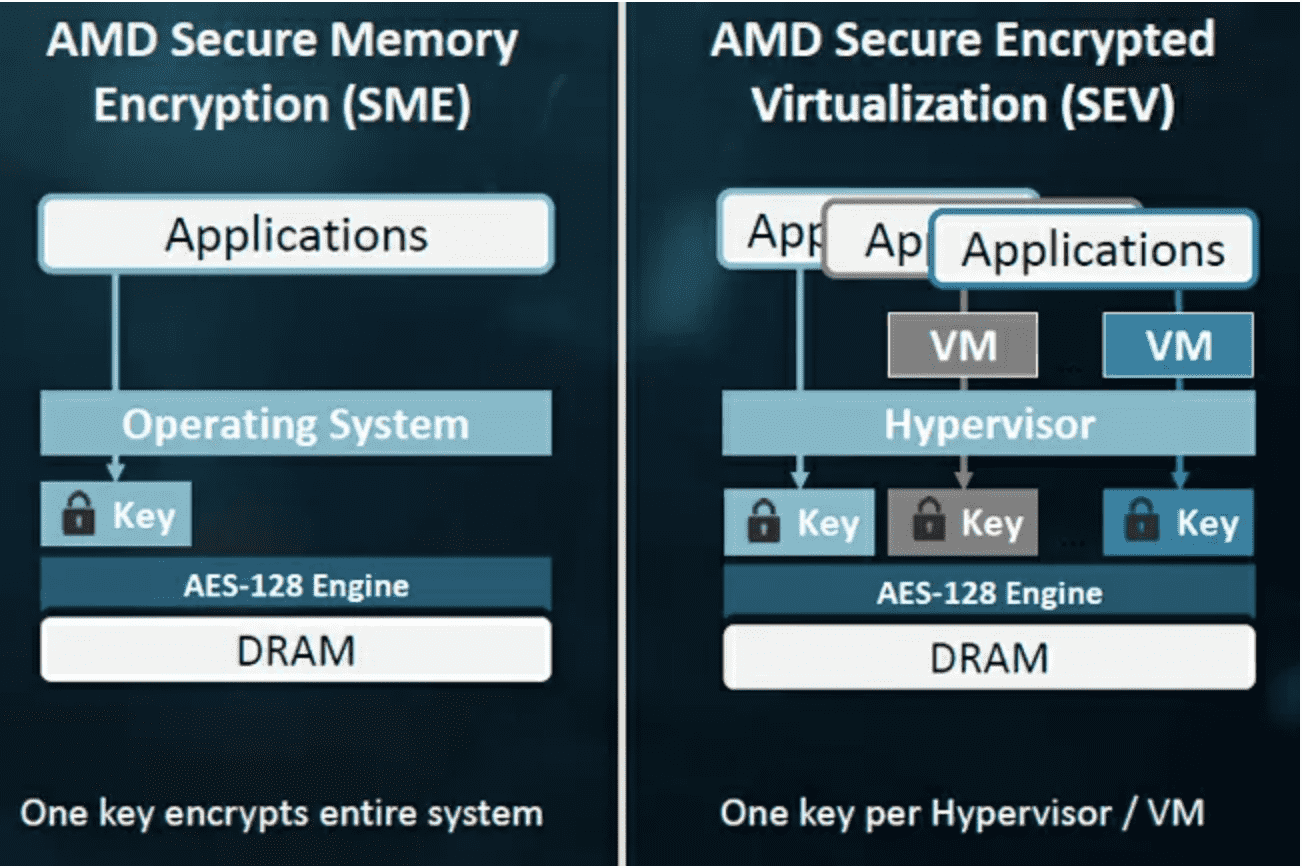Click the front SEV Applications box
This screenshot has width=1302, height=868.
(x=1093, y=249)
